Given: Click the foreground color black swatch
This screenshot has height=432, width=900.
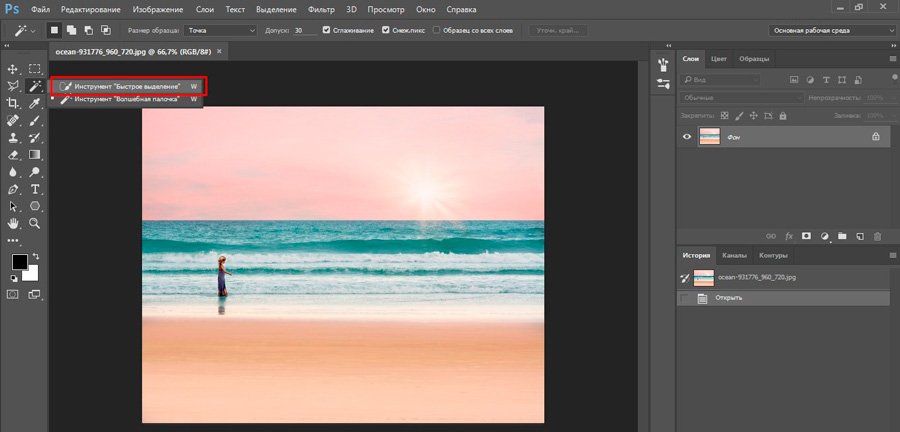Looking at the screenshot, I should click(x=20, y=262).
